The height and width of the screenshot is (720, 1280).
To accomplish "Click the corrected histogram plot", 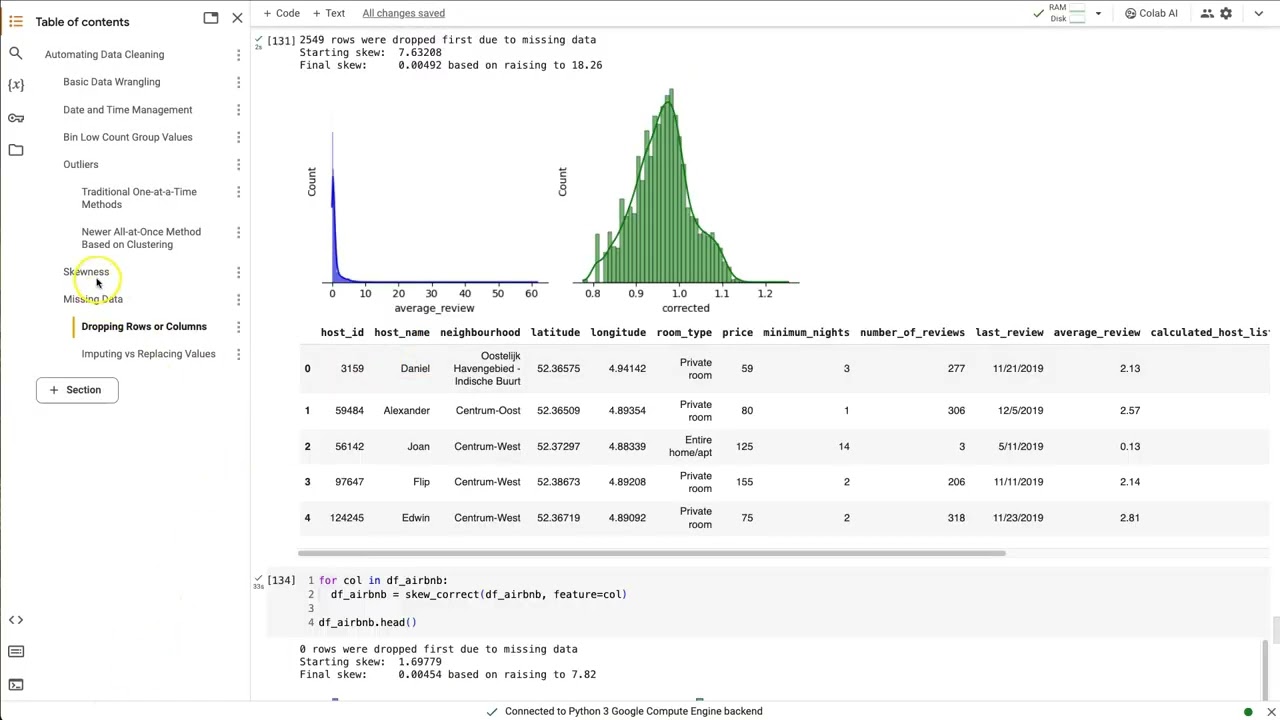I will [x=686, y=200].
